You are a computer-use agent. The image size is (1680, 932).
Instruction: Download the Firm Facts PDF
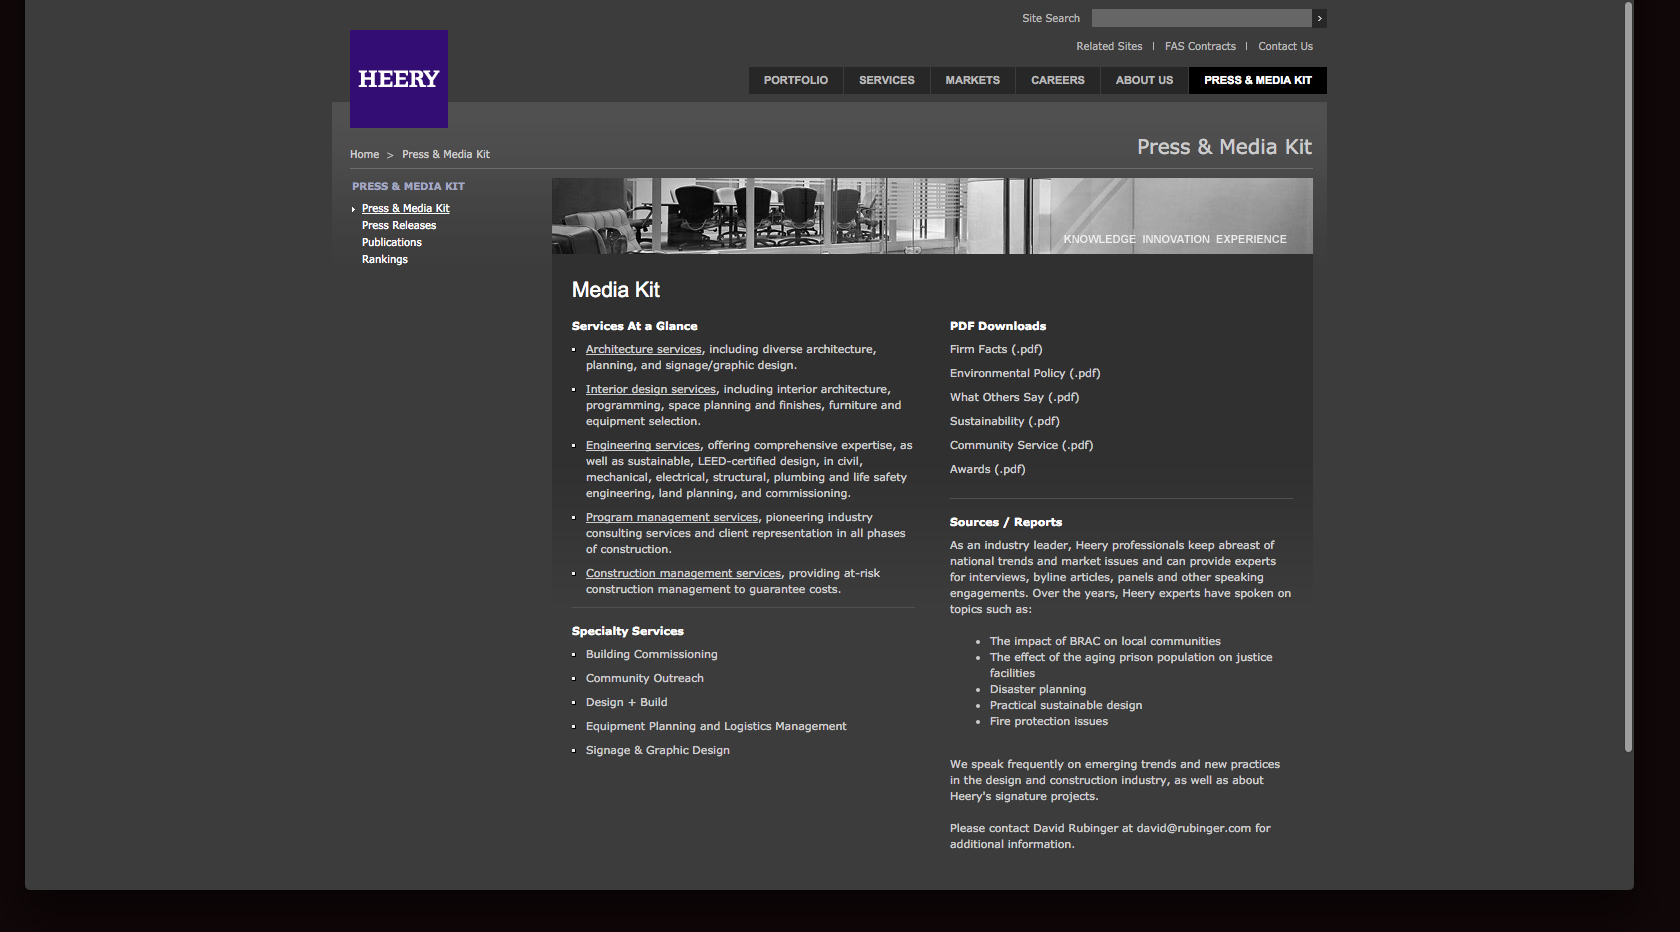click(996, 349)
